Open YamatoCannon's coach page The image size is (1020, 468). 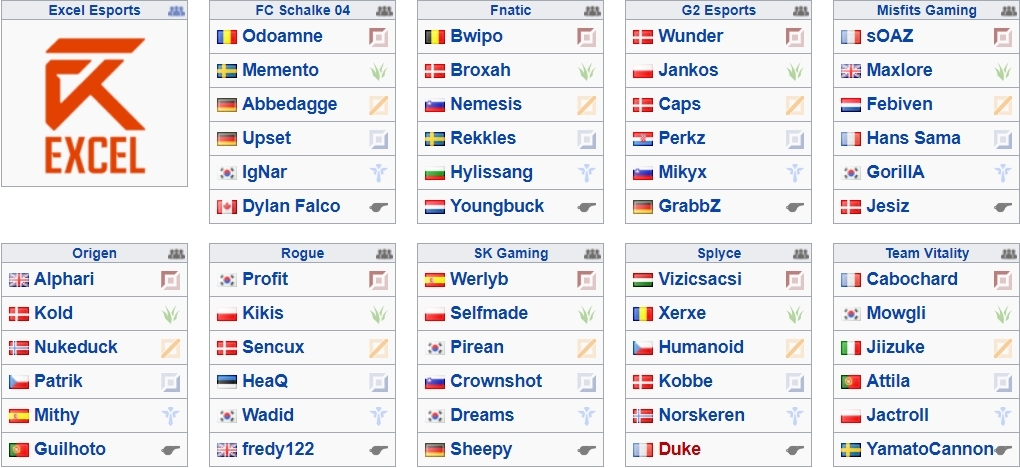930,448
